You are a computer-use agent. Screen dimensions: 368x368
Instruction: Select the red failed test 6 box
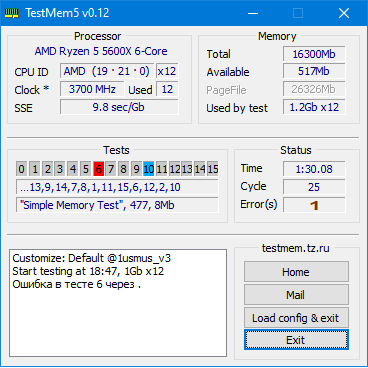pyautogui.click(x=98, y=169)
